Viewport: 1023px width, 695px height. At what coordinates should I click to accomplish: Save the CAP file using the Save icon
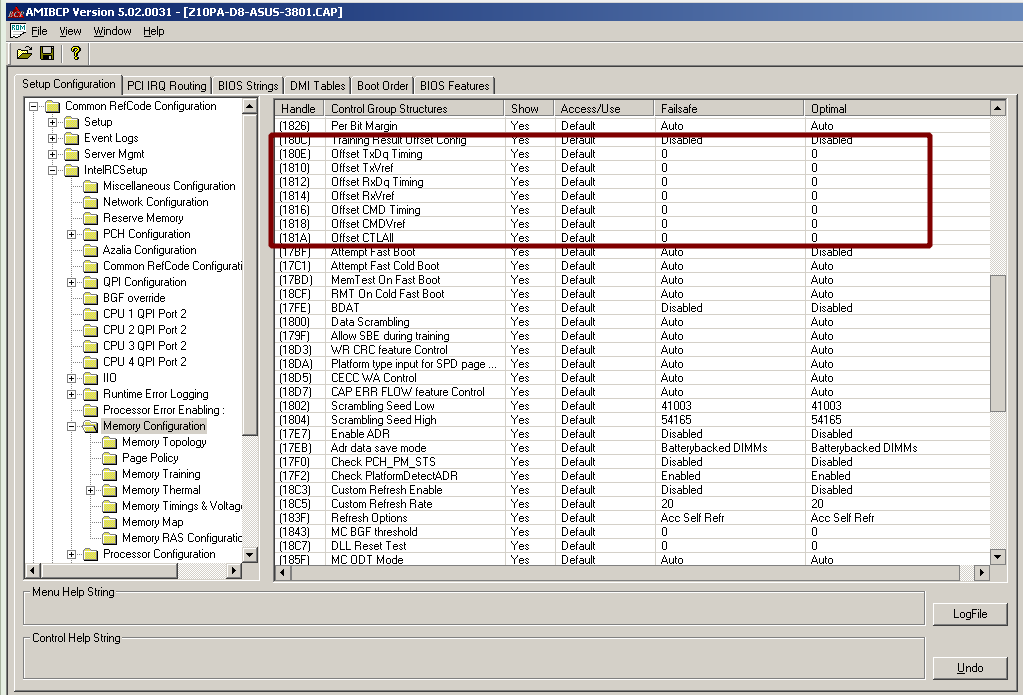(46, 54)
